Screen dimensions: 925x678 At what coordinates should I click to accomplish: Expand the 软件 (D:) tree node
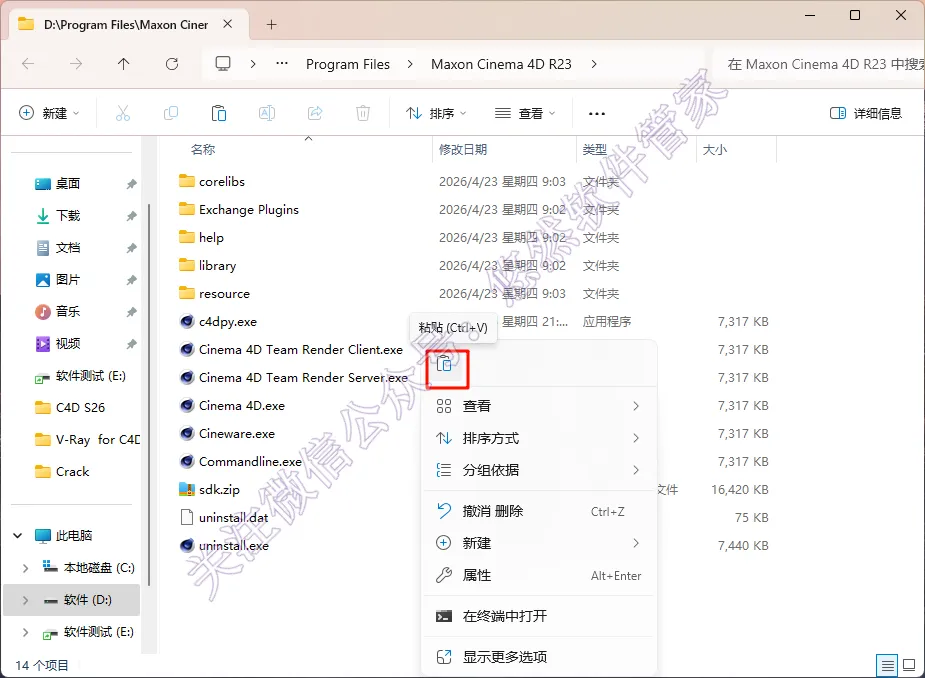pos(25,600)
